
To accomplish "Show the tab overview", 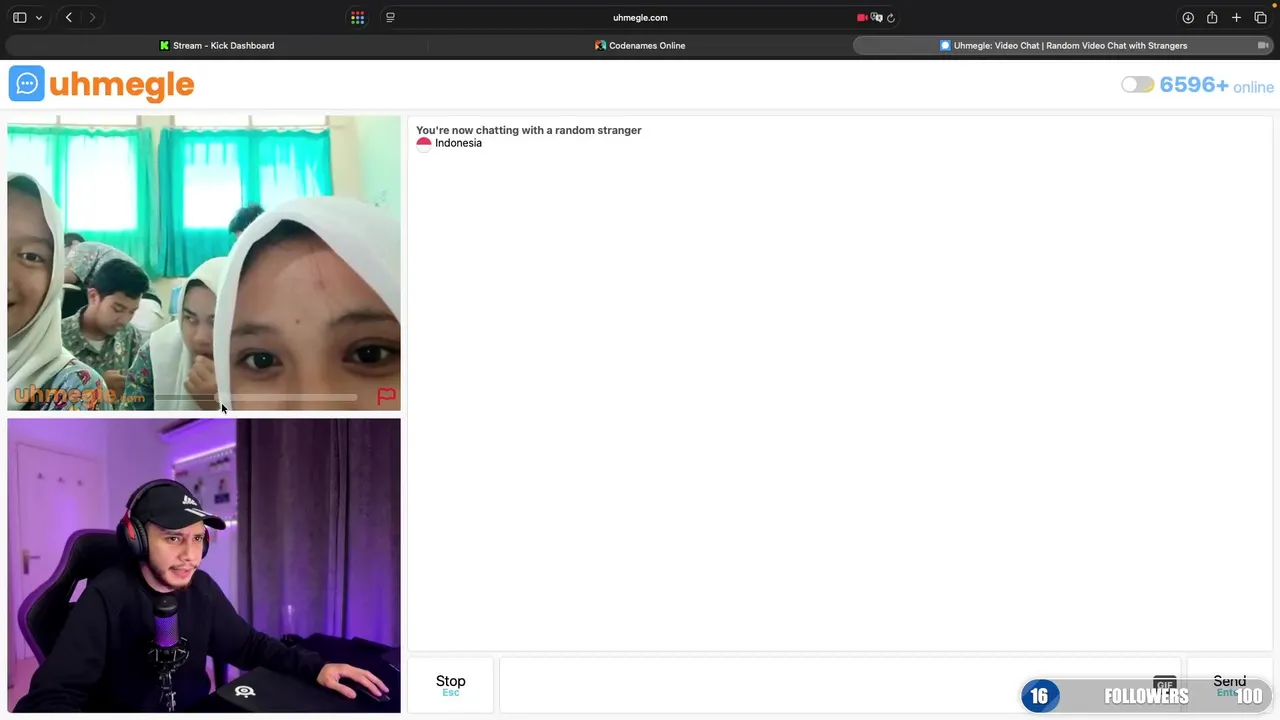I will tap(1260, 17).
